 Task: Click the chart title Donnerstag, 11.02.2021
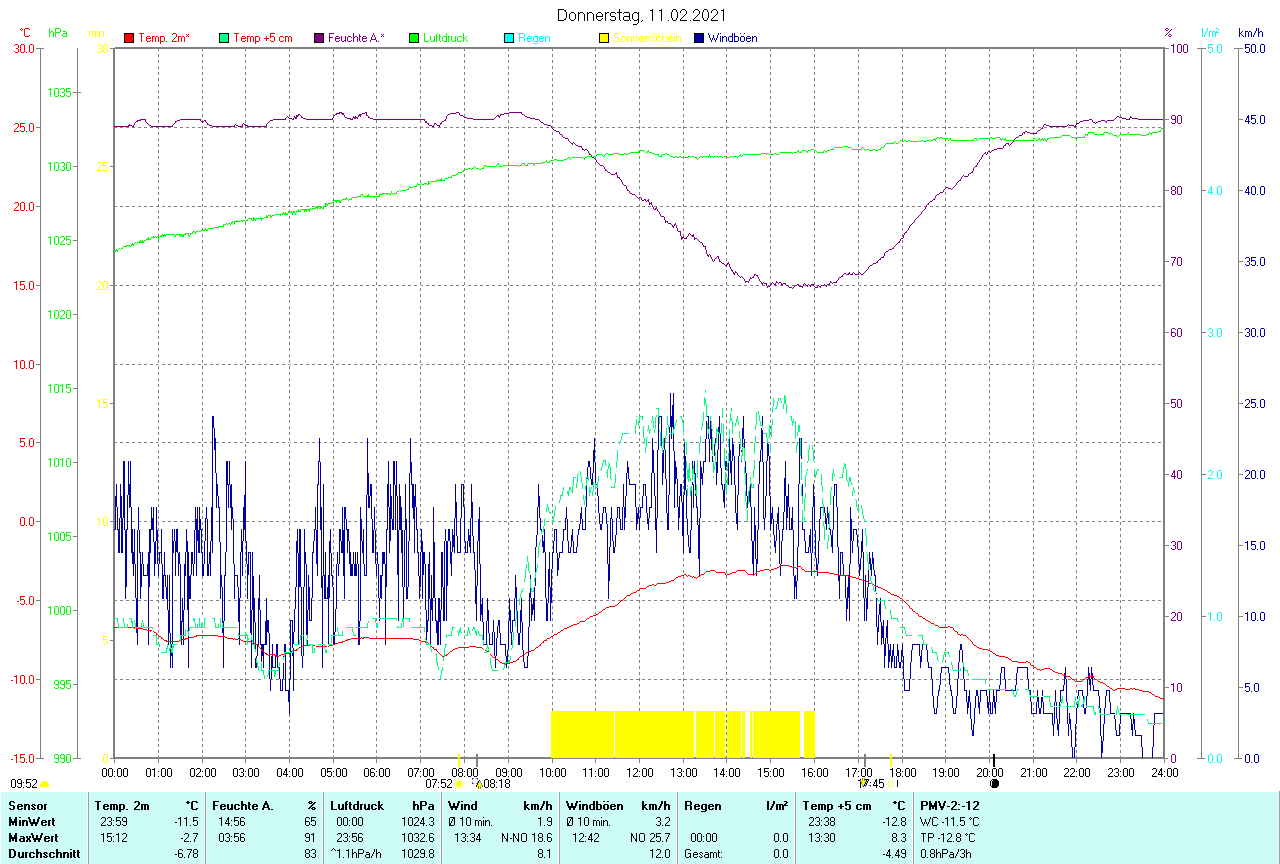[641, 15]
